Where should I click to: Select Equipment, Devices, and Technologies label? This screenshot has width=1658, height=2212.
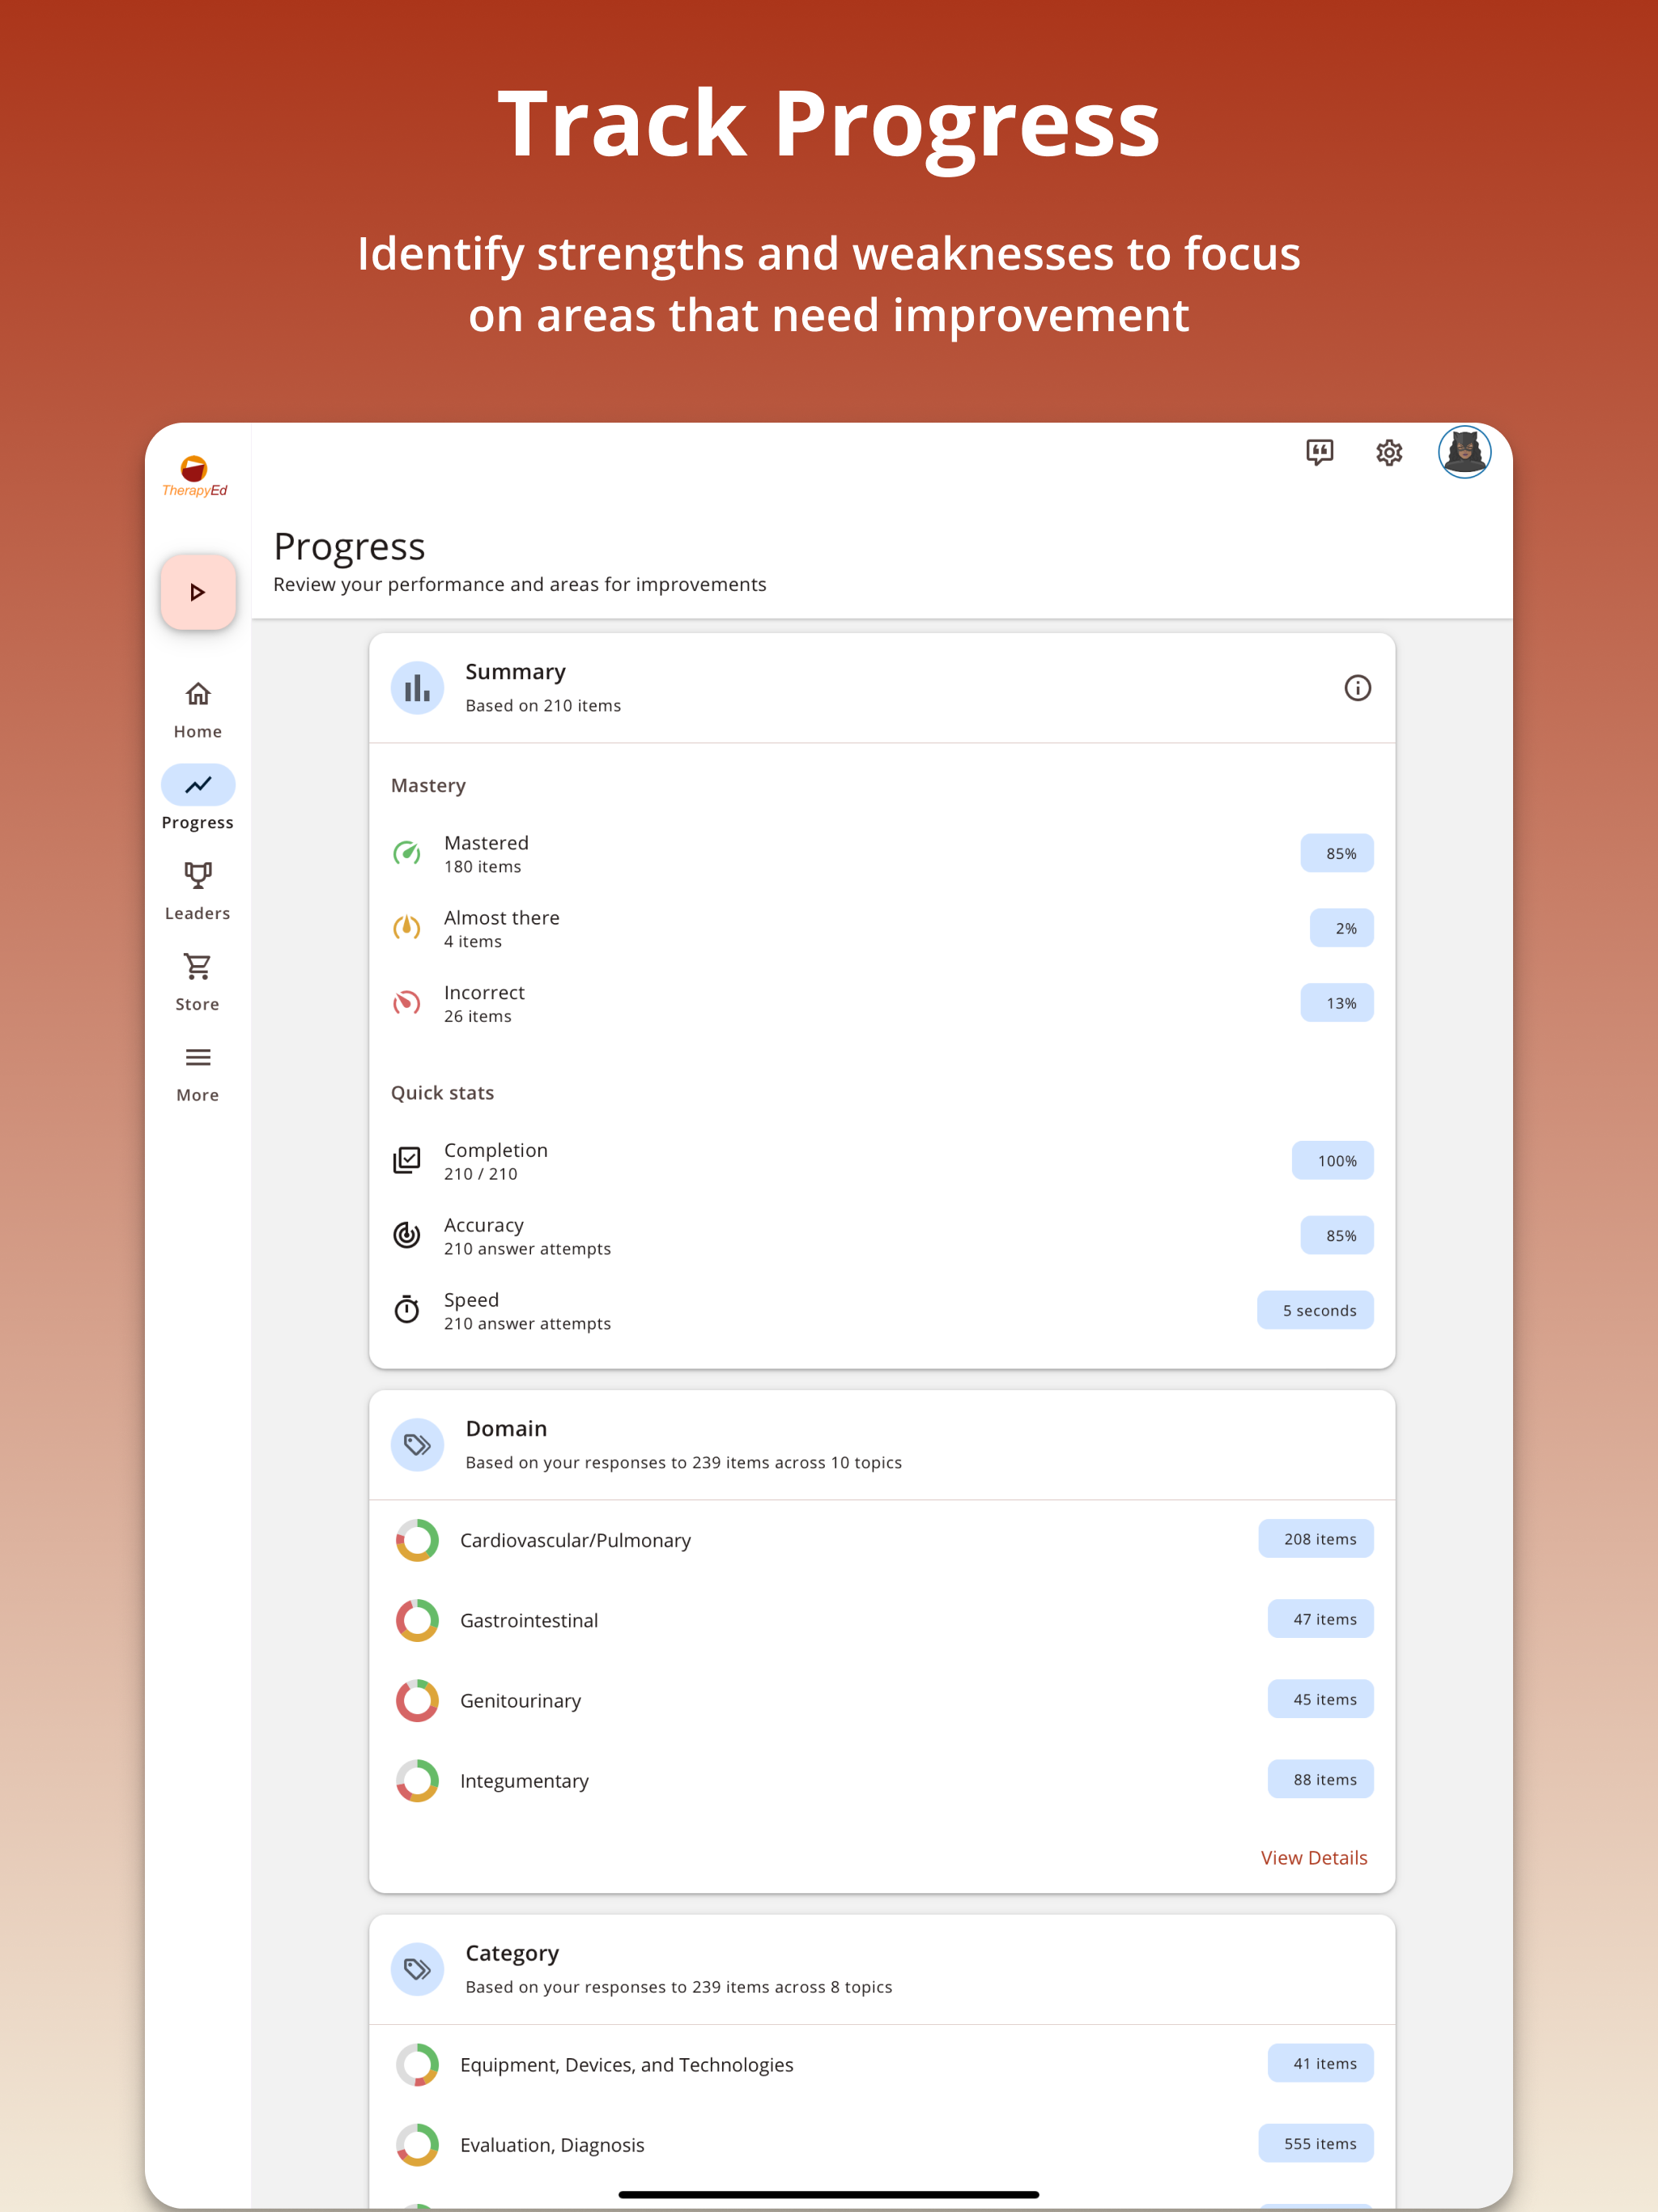(x=627, y=2065)
